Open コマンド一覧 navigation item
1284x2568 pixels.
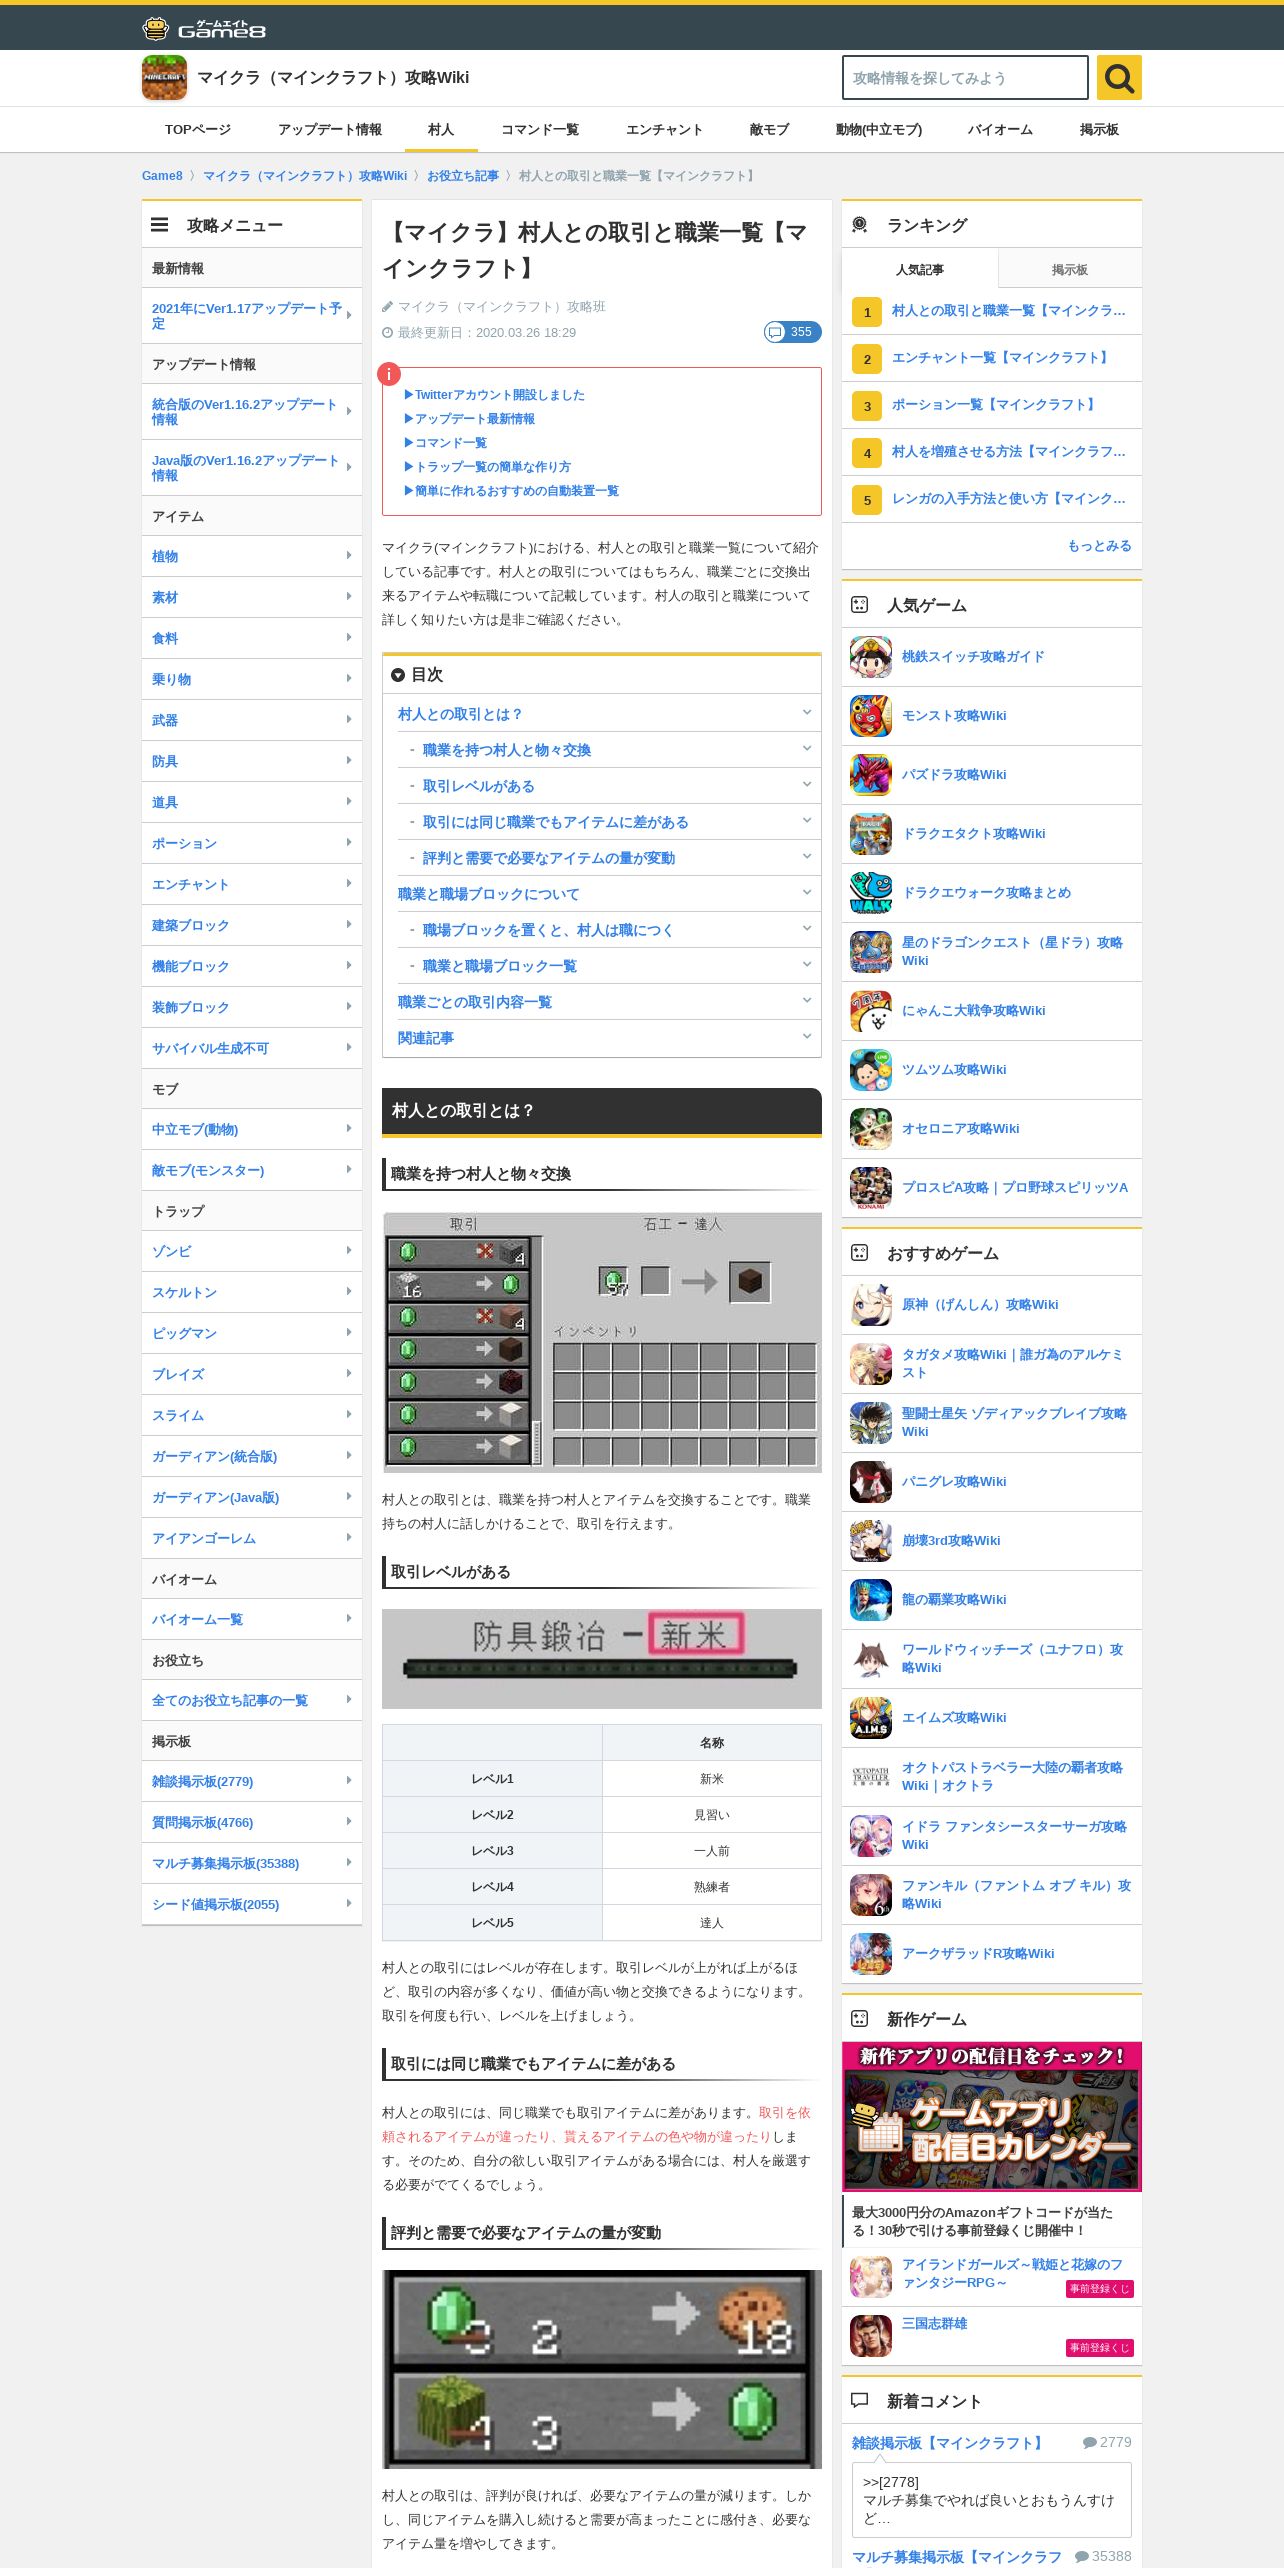(x=540, y=130)
